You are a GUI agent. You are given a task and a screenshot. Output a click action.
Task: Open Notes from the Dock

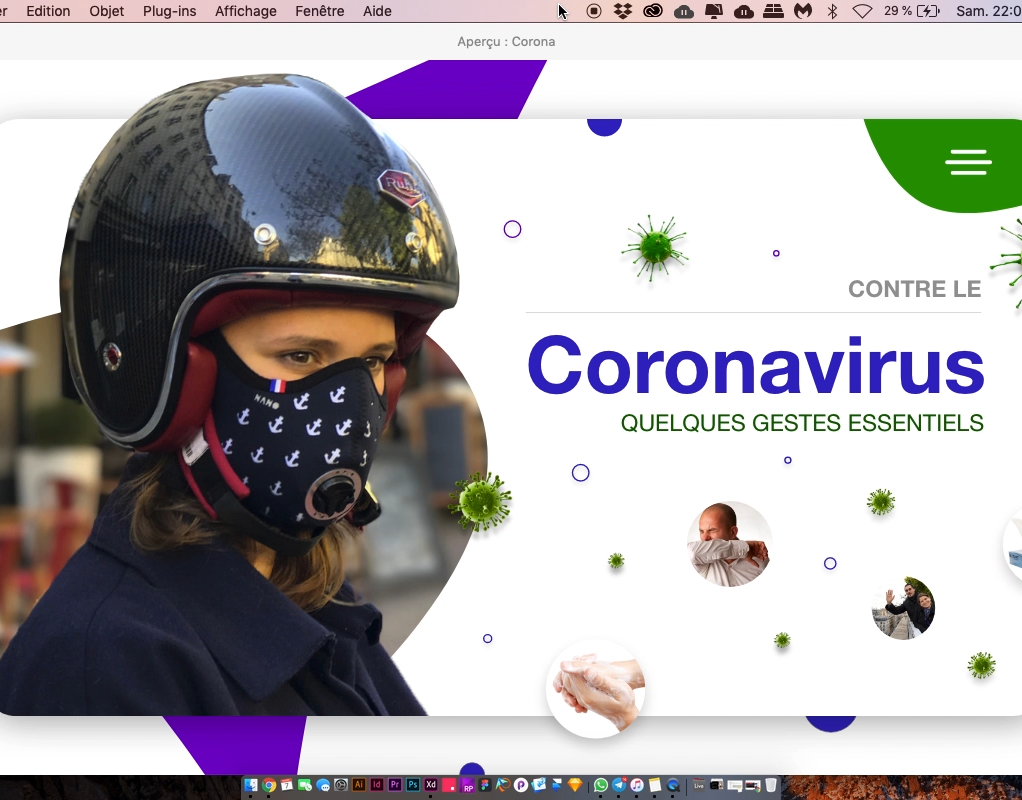click(655, 785)
